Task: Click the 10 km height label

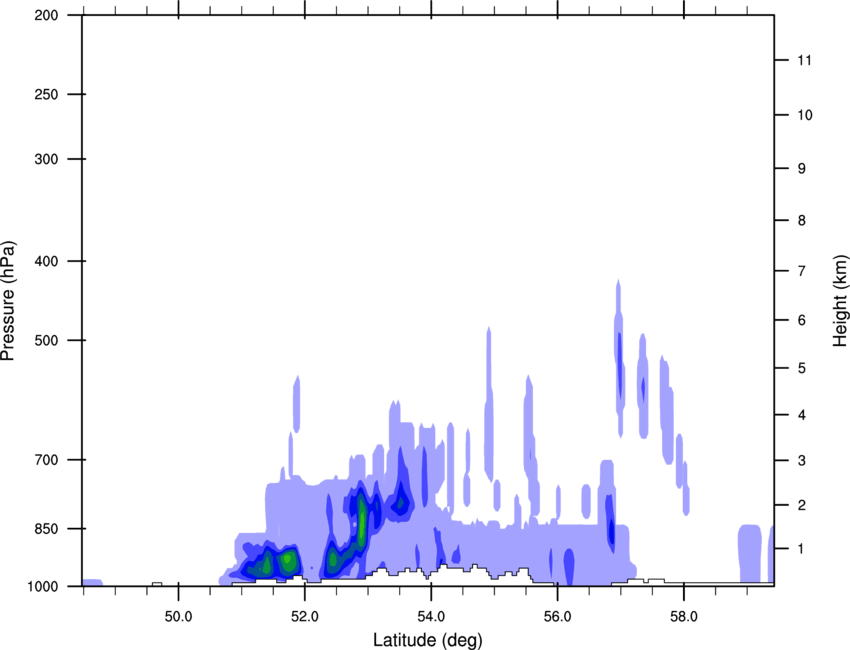Action: 804,115
